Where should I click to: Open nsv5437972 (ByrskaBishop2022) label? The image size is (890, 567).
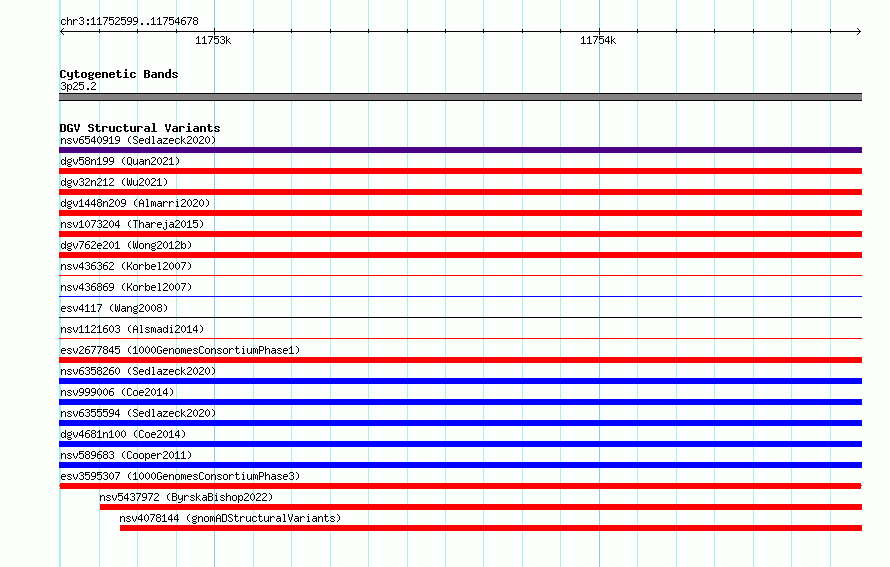[x=186, y=497]
